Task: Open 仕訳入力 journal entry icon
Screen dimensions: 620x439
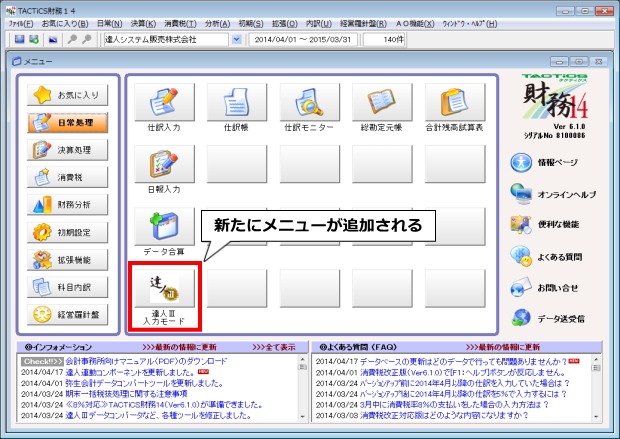Action: coord(164,102)
